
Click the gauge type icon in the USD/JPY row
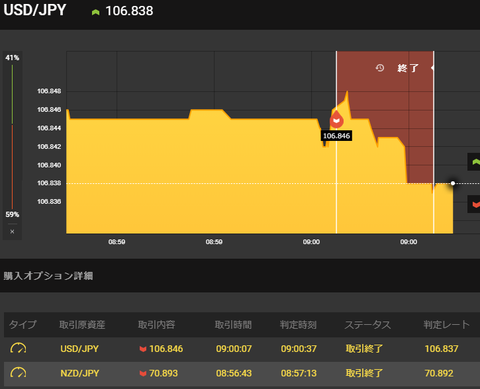[18, 349]
